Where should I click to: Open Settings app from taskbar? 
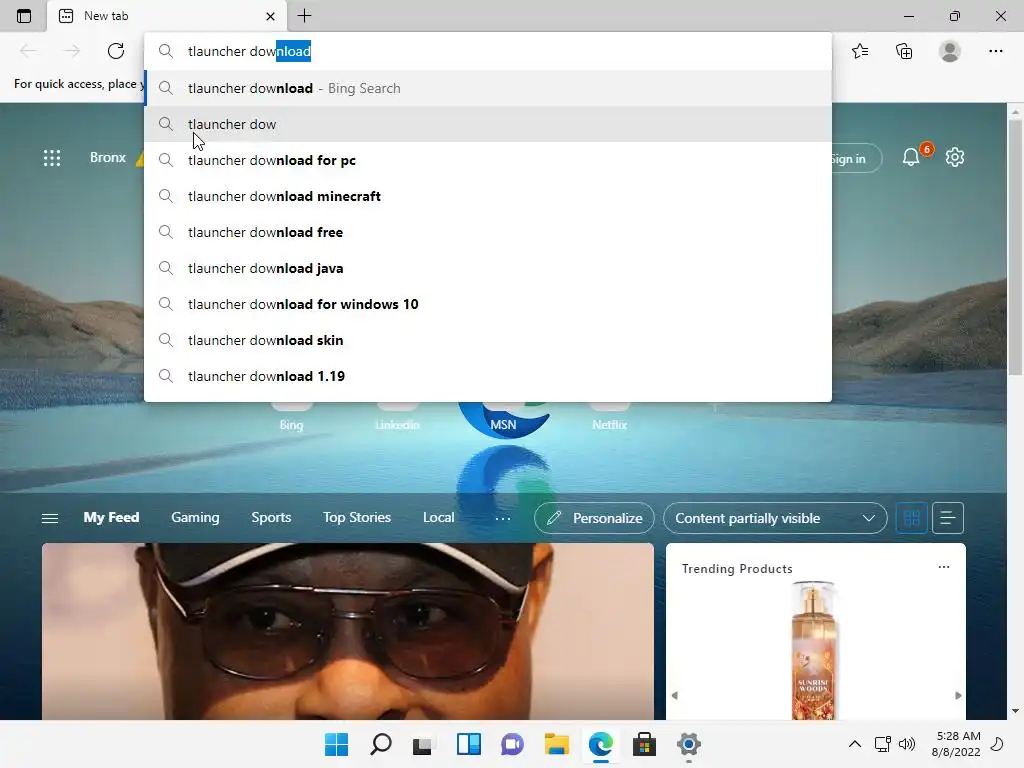pyautogui.click(x=688, y=744)
